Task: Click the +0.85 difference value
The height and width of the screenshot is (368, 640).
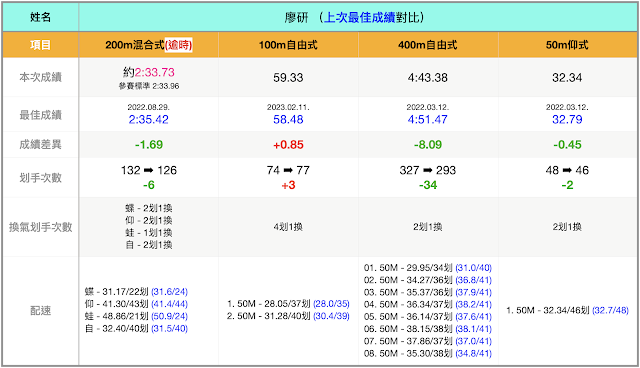Action: (288, 144)
